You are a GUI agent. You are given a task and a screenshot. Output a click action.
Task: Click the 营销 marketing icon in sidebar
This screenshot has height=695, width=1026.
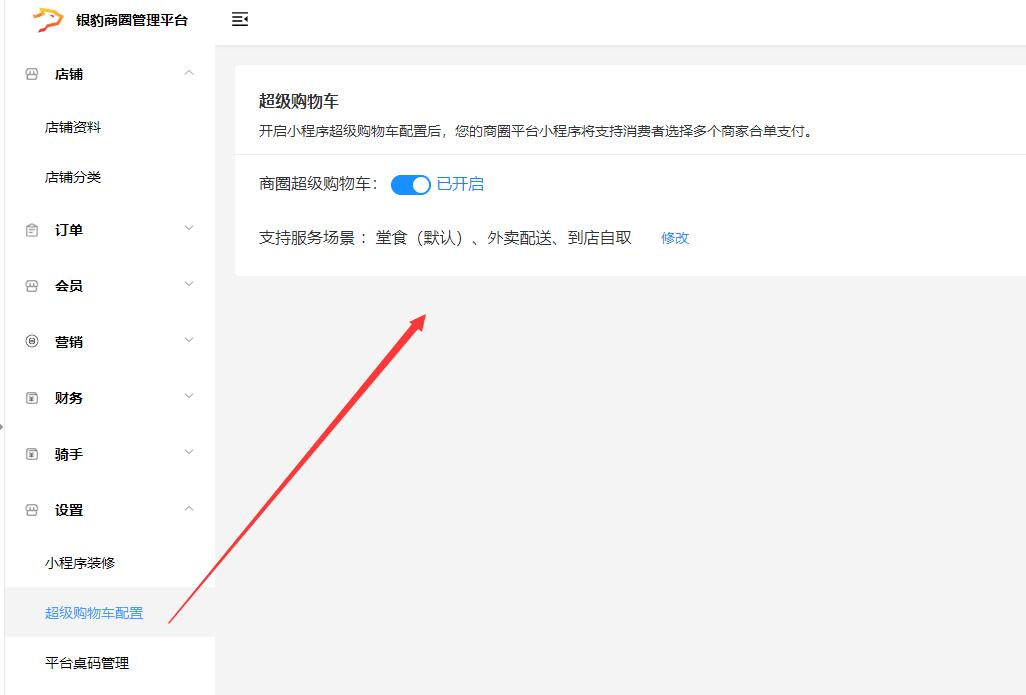tap(32, 342)
